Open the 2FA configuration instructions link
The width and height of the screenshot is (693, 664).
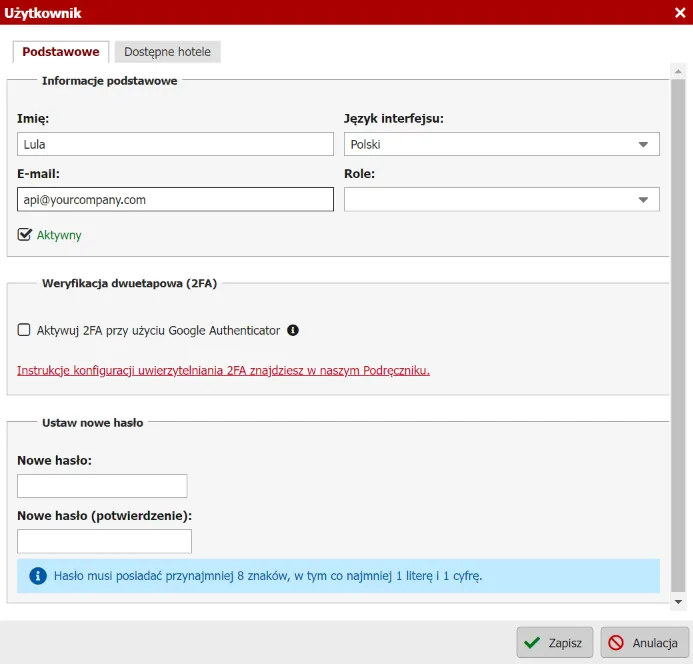(x=223, y=370)
